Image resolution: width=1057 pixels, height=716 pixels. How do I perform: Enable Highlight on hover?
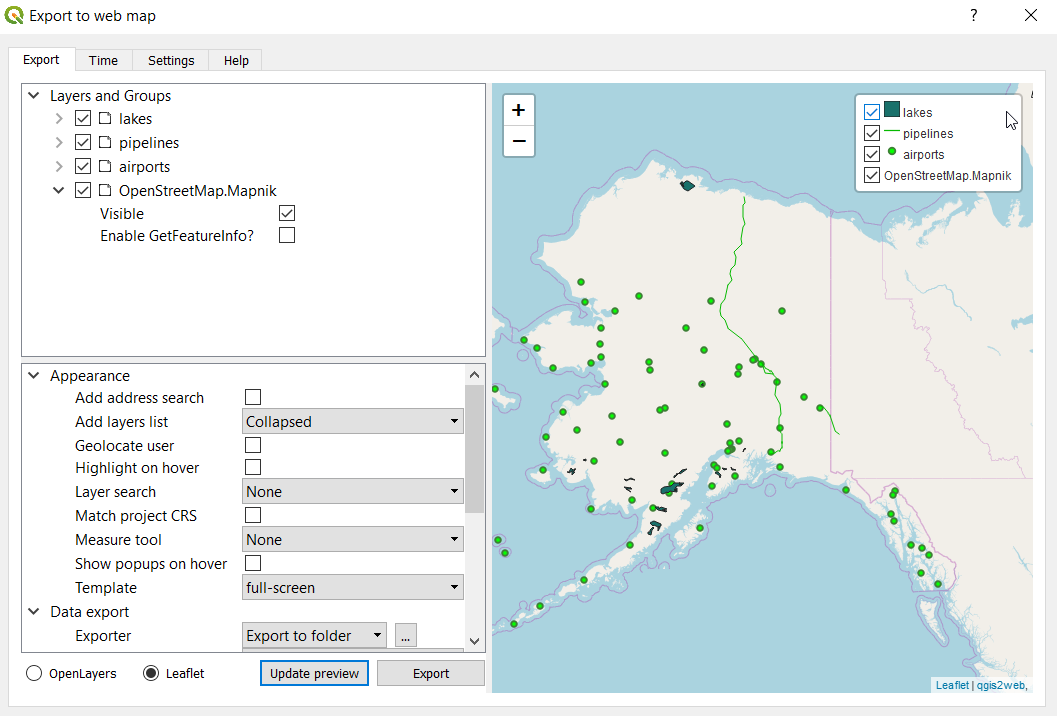[x=253, y=467]
